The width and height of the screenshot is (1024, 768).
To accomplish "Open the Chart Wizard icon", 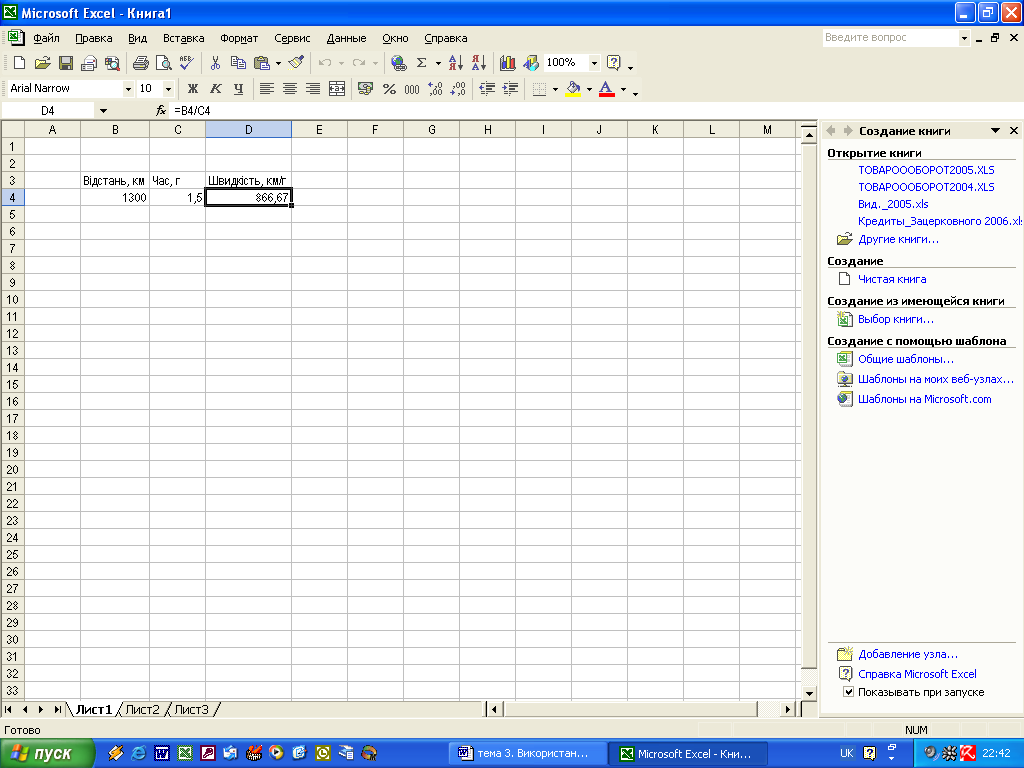I will (507, 63).
